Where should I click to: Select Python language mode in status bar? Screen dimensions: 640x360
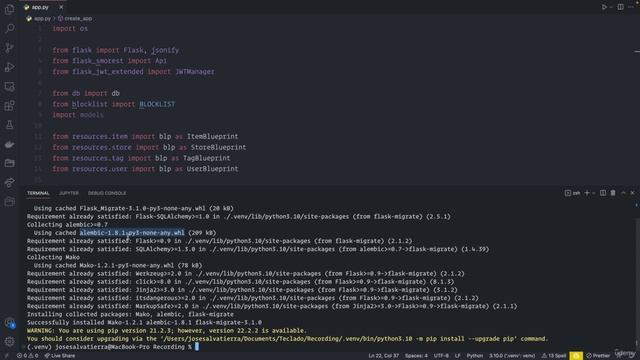[474, 356]
